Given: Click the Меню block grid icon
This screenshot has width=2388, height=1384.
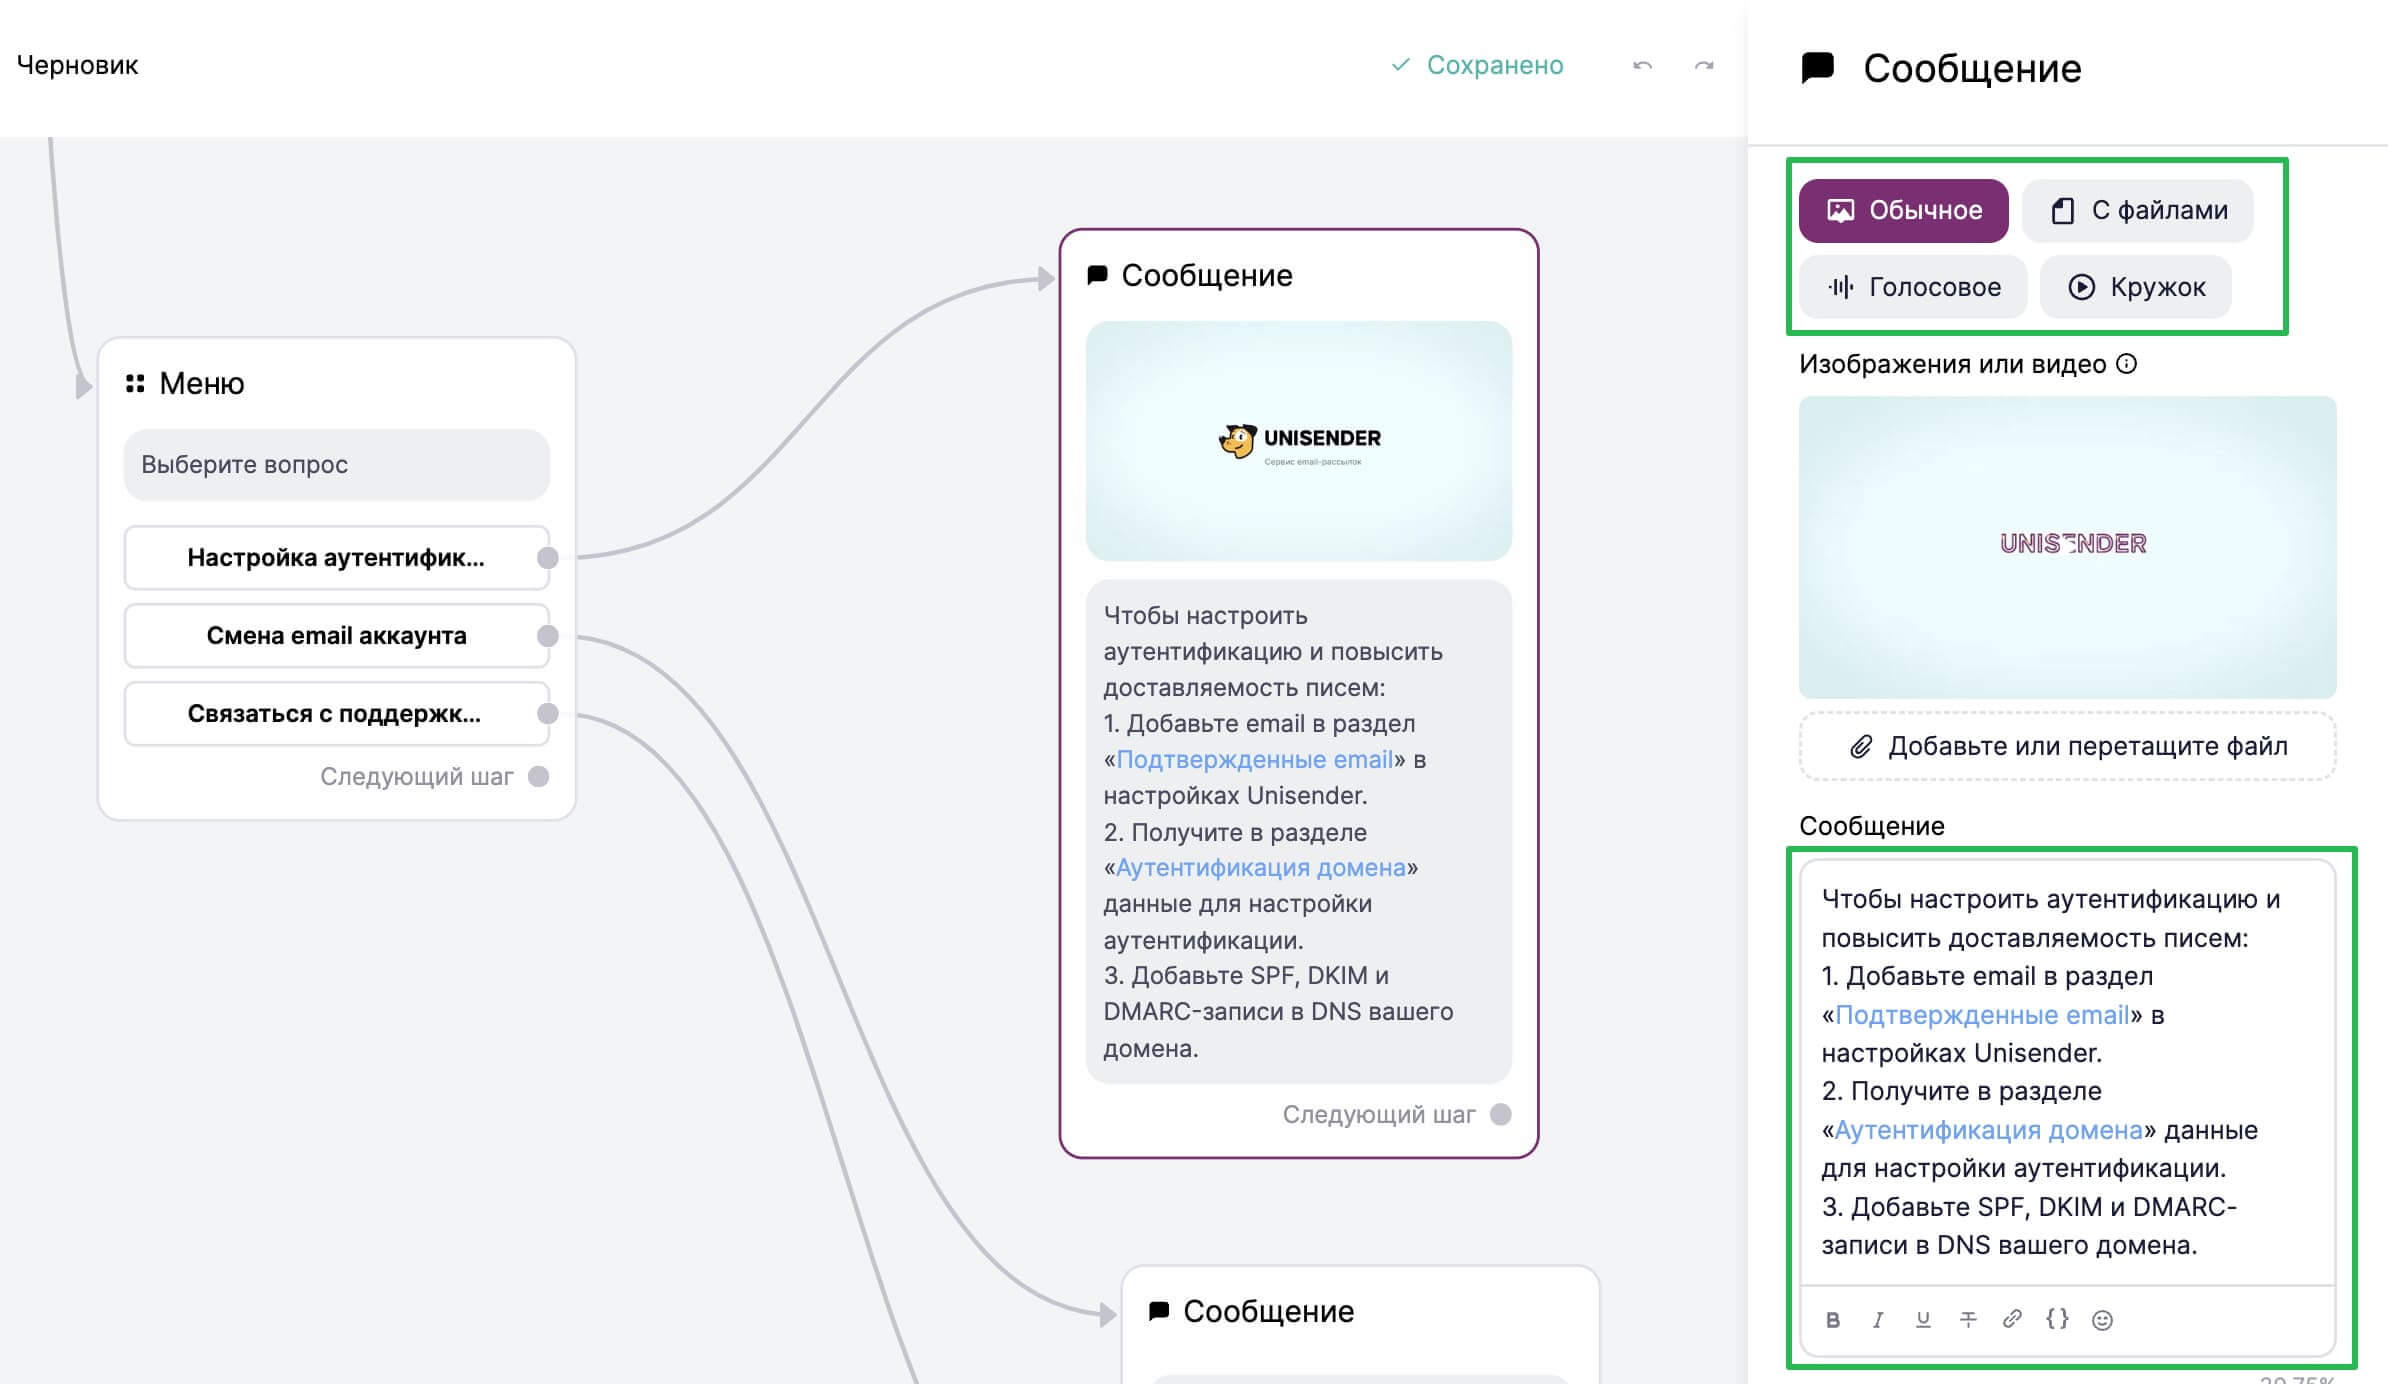Looking at the screenshot, I should (x=135, y=383).
